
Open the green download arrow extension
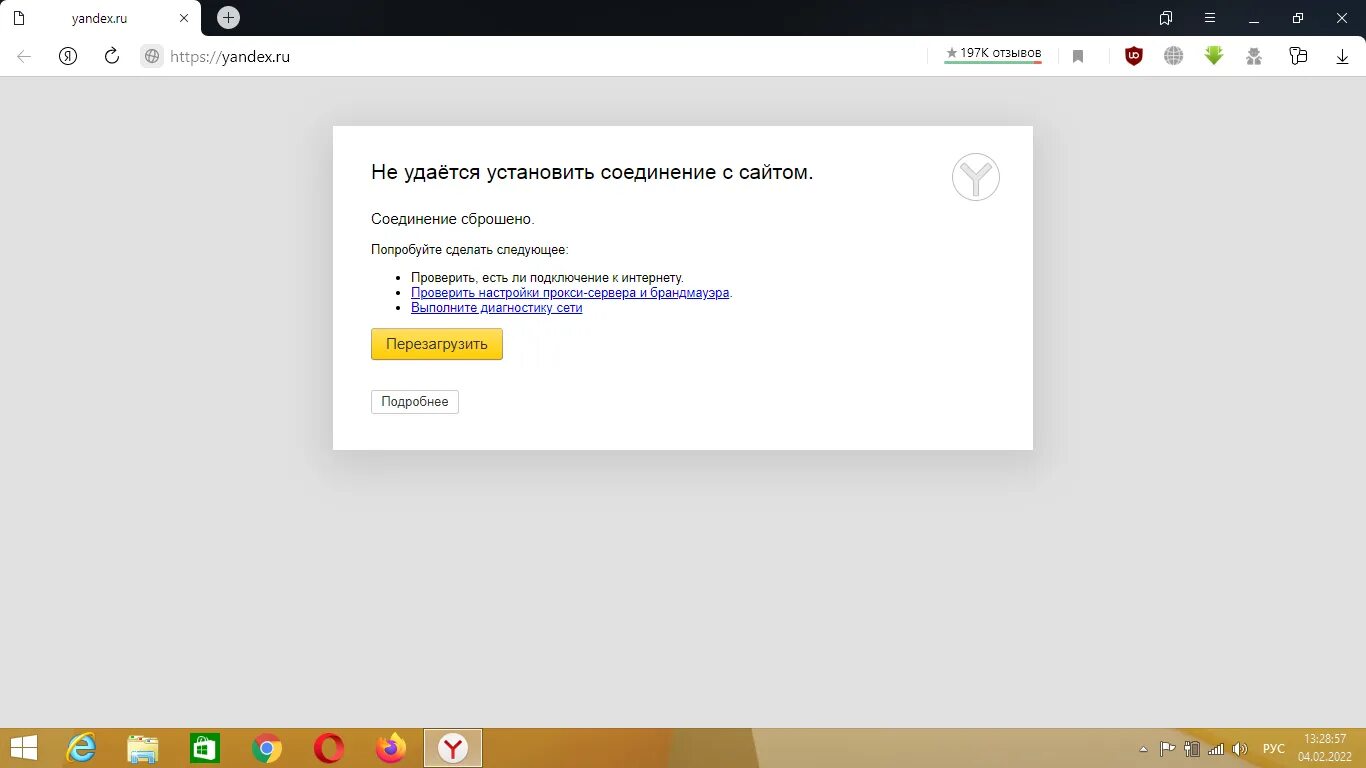coord(1214,56)
